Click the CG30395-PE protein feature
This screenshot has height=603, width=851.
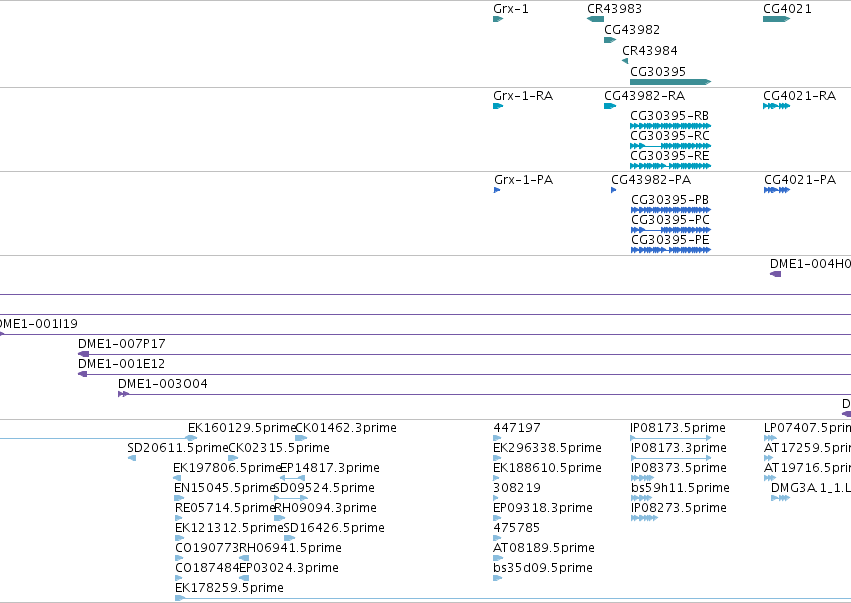coord(671,250)
